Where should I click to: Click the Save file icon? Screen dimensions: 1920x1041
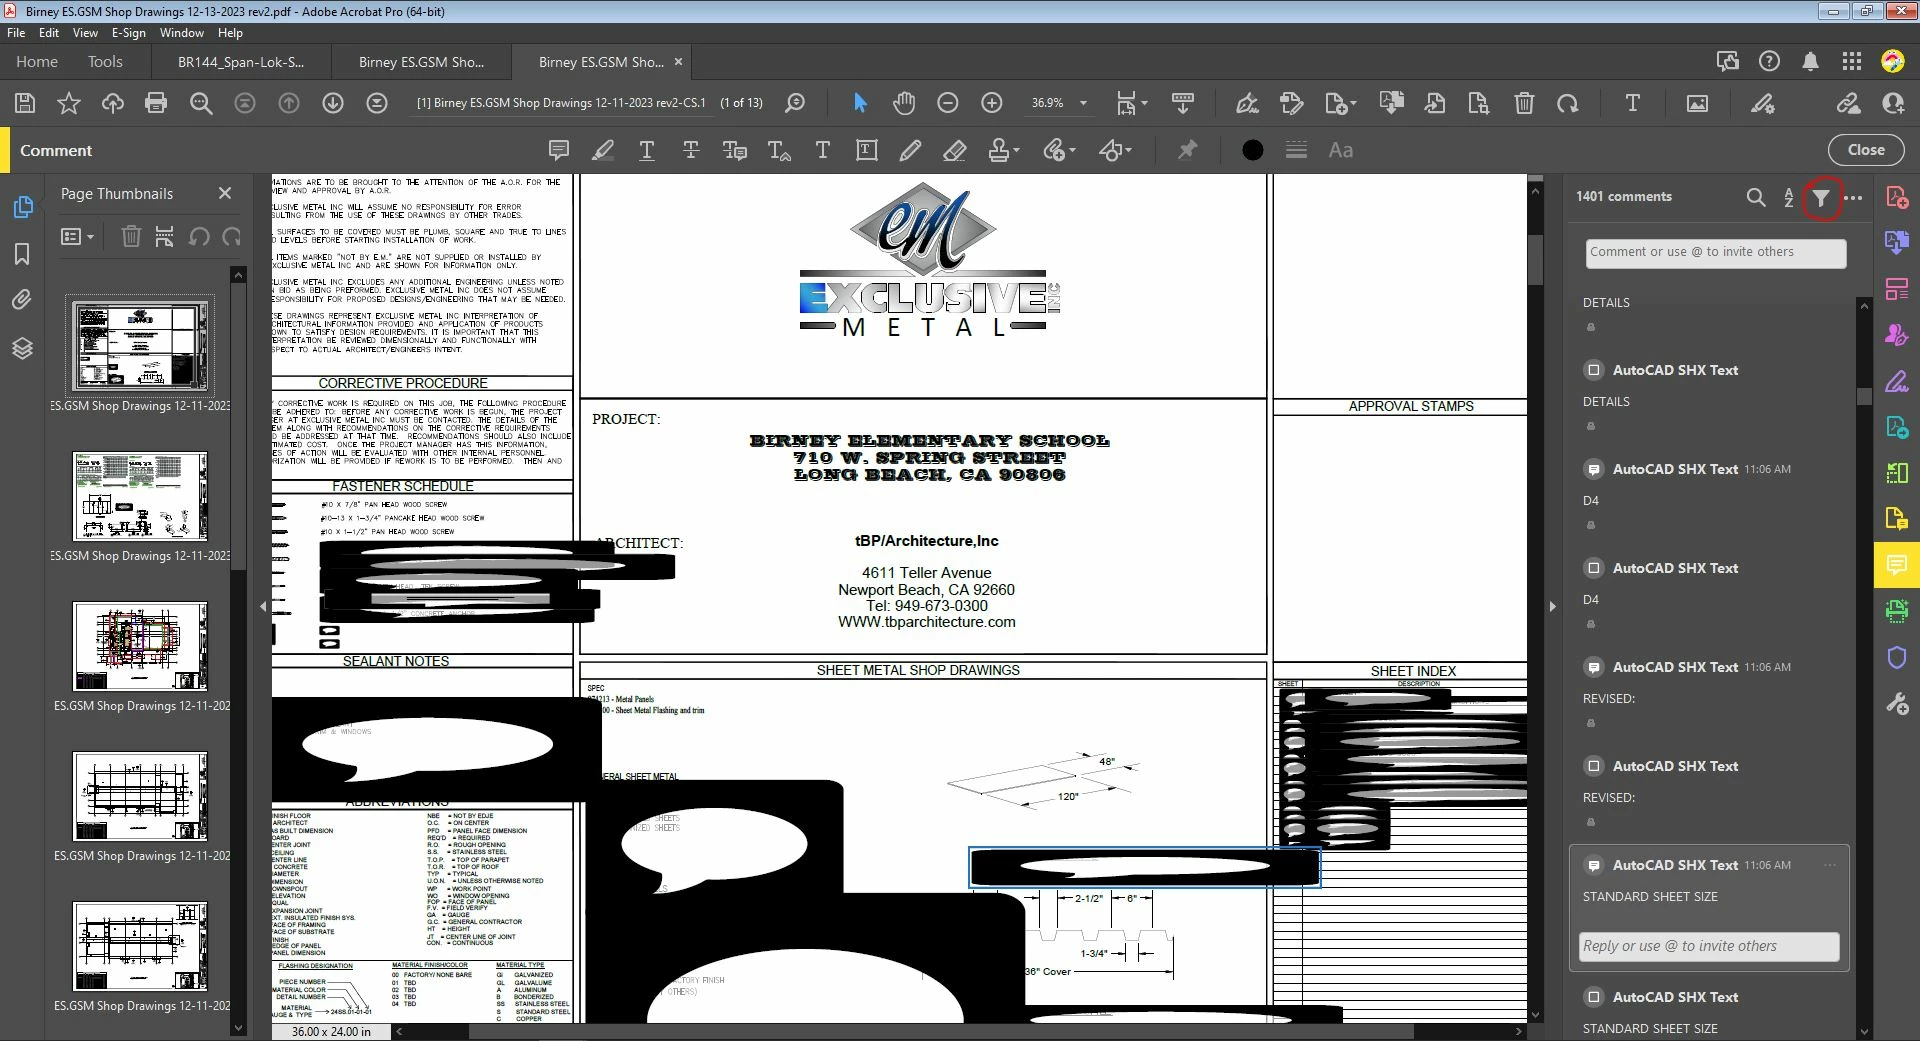pos(25,103)
